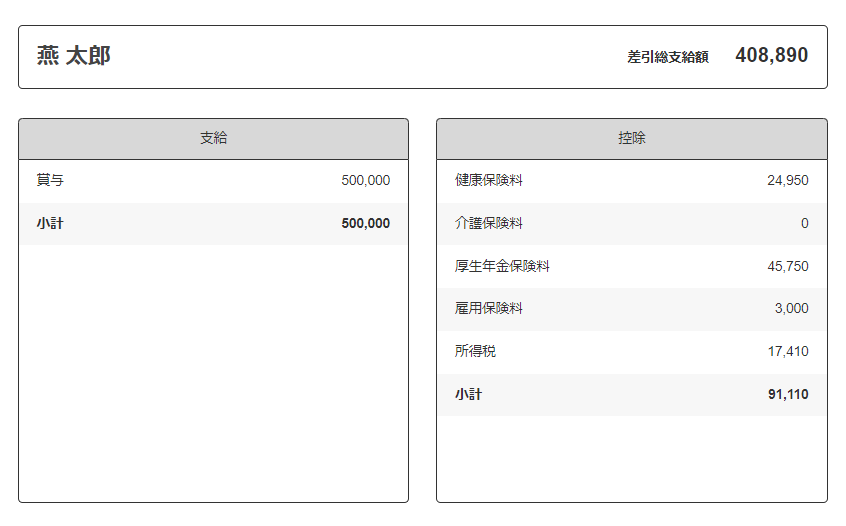Click the 所得税 amount 17,410
The image size is (846, 526).
(x=788, y=351)
